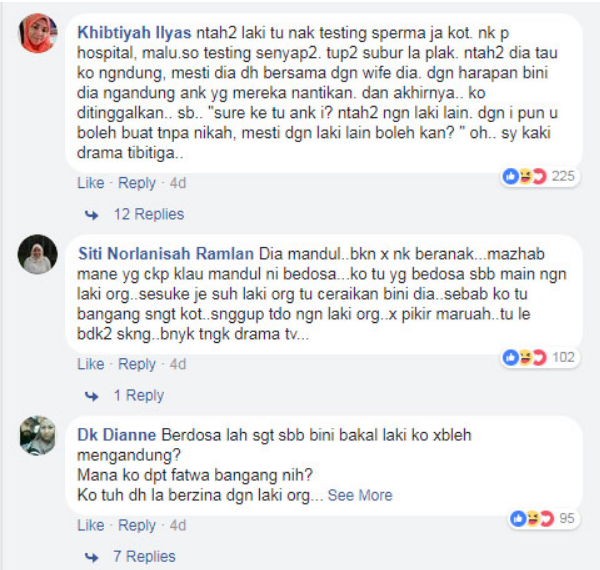Reply to Dk Dianne's comment
The width and height of the screenshot is (600, 570).
pyautogui.click(x=137, y=525)
